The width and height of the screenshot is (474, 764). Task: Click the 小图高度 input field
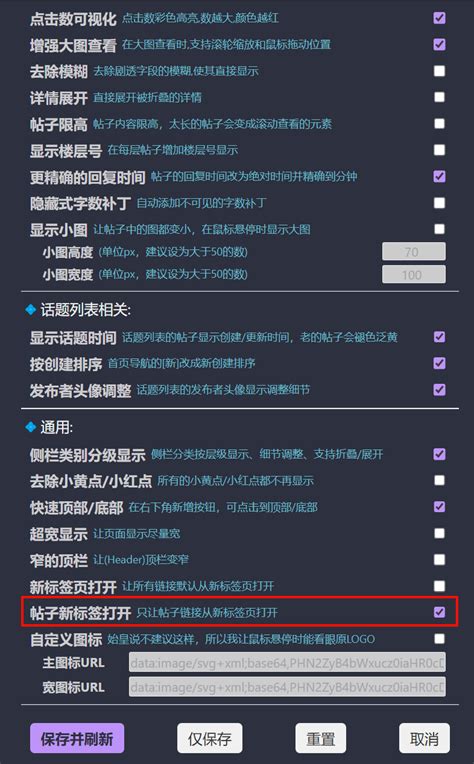pos(414,251)
